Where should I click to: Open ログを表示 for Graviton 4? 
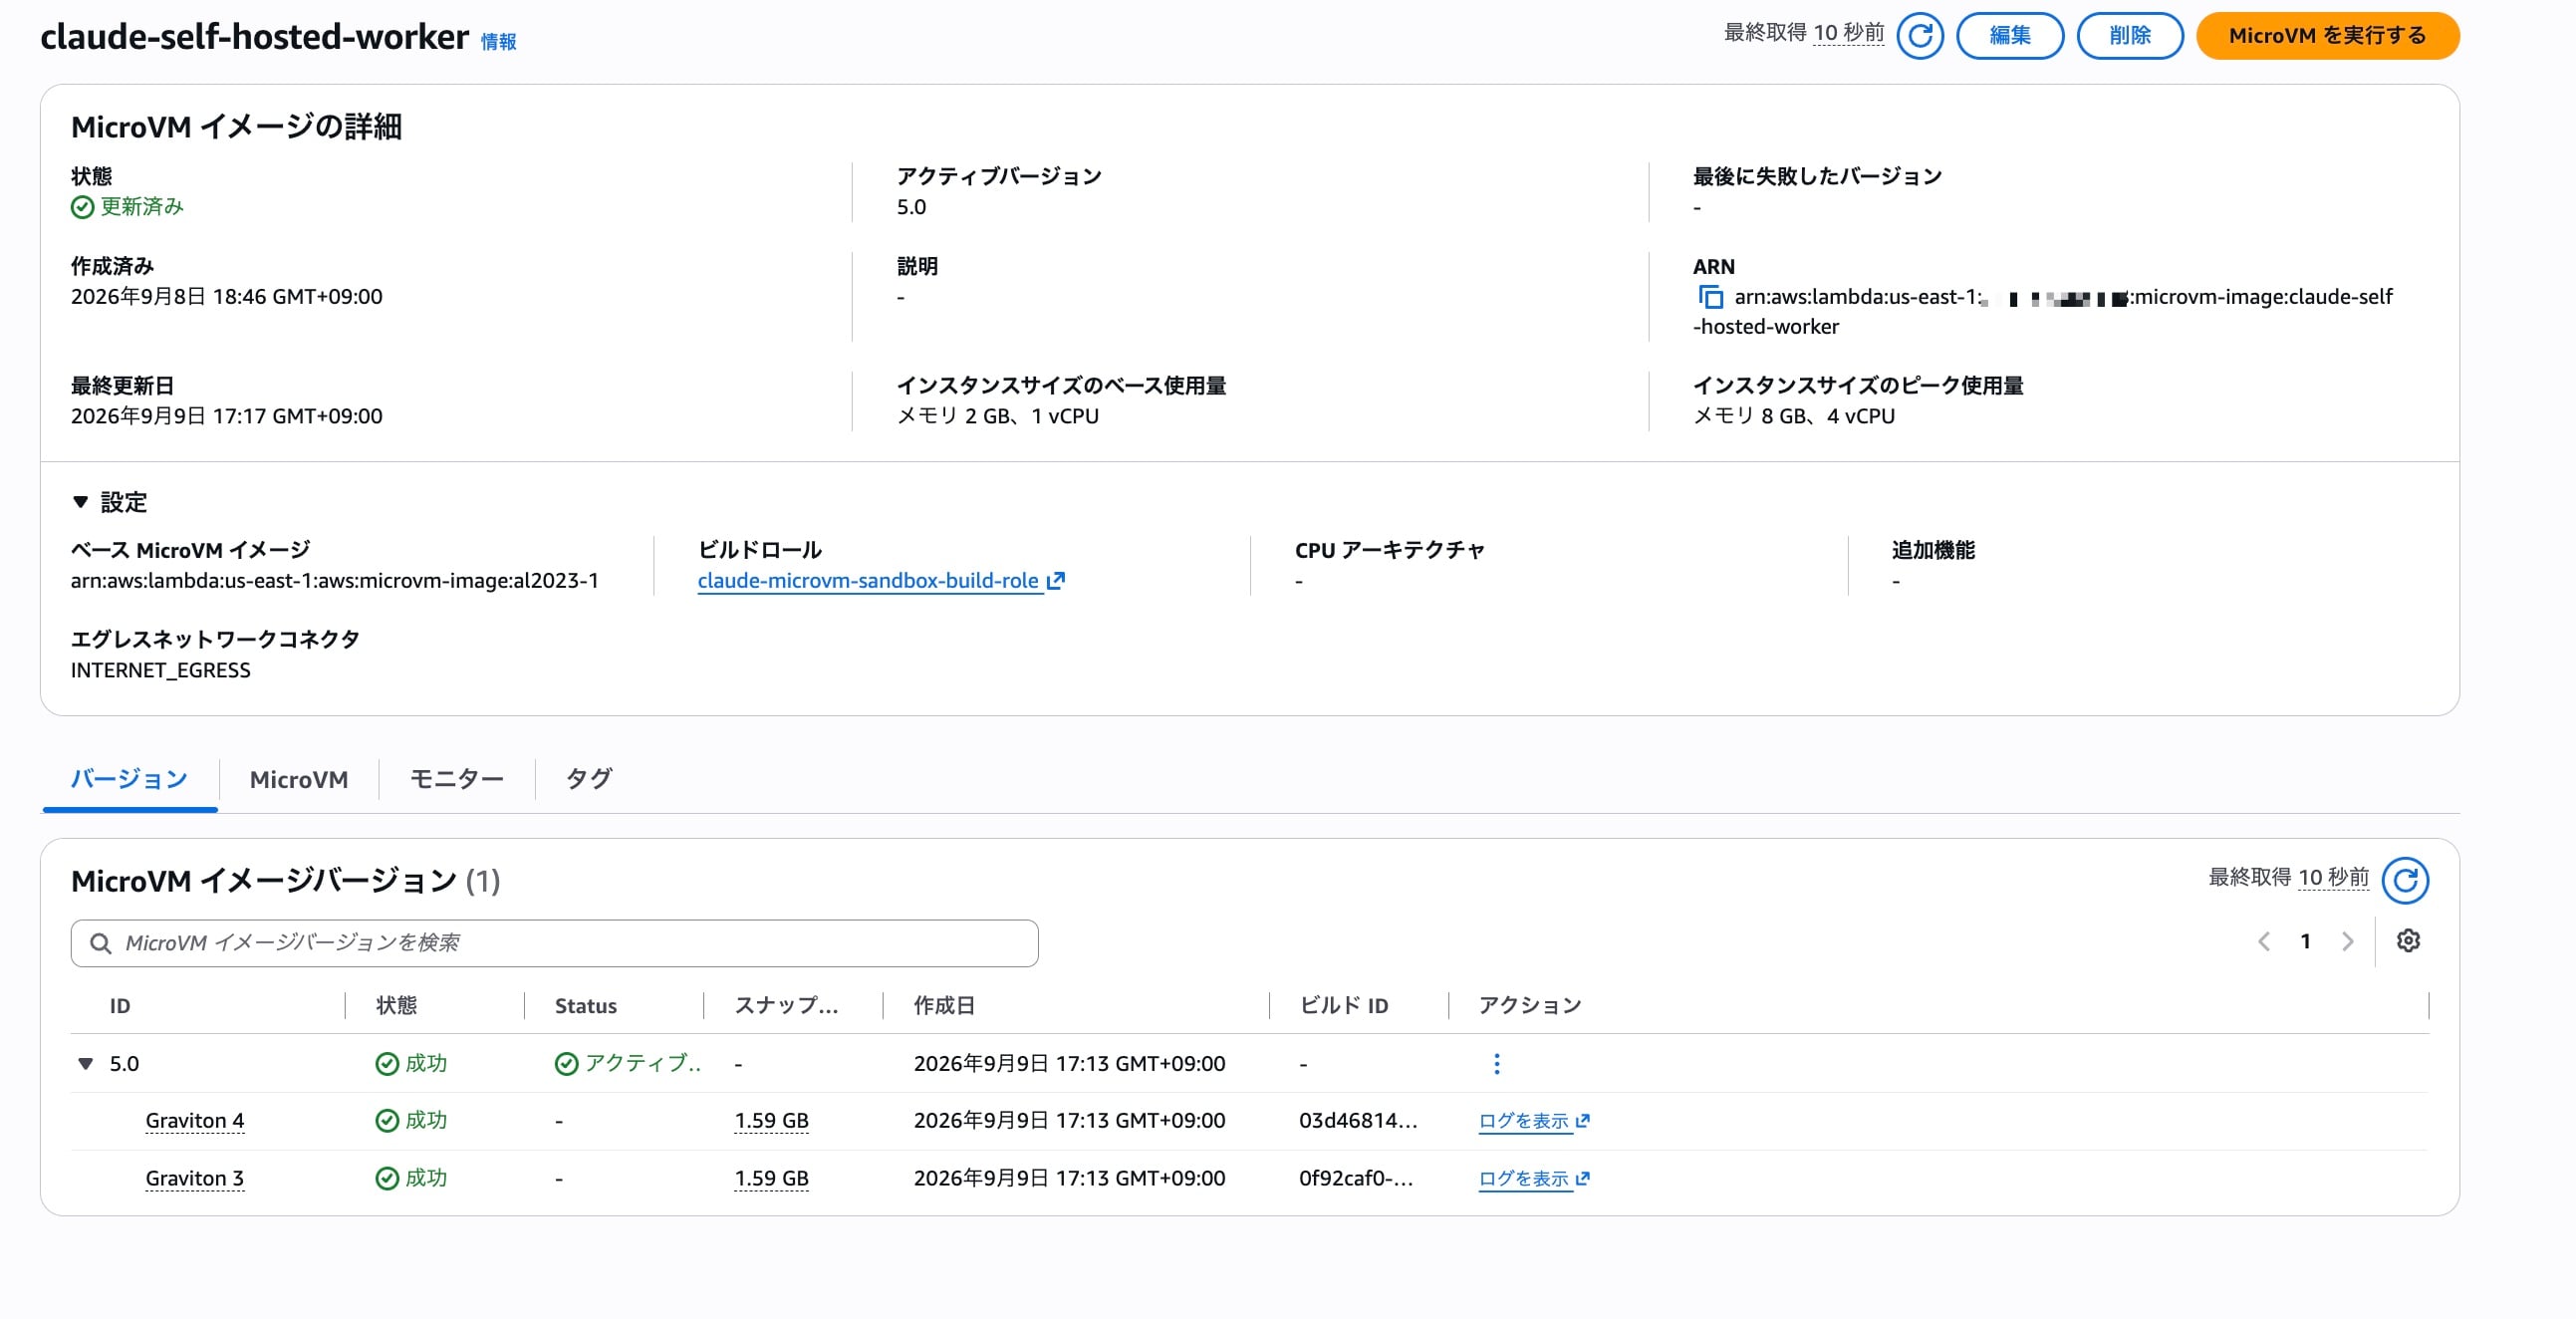[1534, 1121]
